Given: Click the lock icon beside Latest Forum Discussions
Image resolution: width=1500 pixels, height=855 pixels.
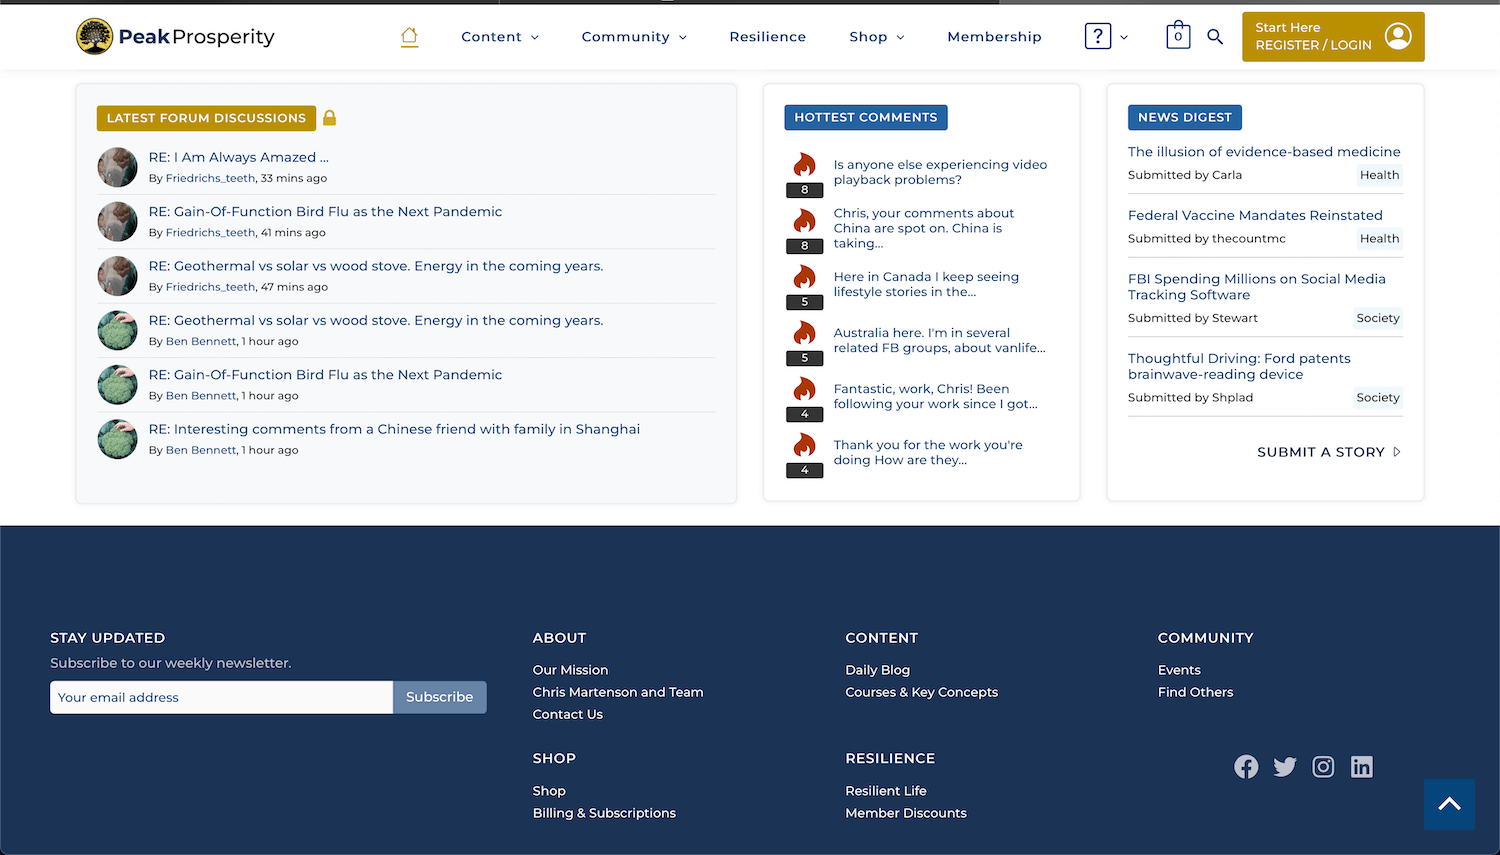Looking at the screenshot, I should click(x=329, y=118).
